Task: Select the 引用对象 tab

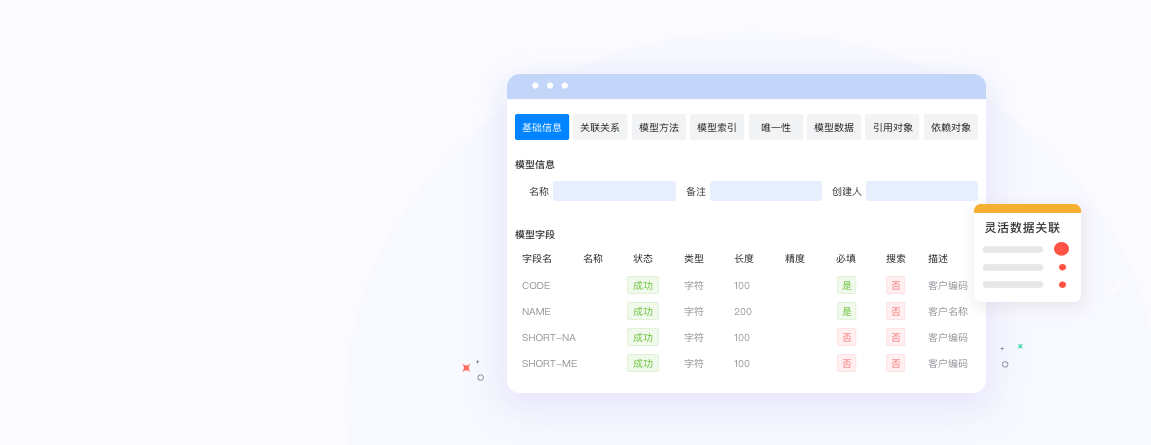Action: (893, 127)
